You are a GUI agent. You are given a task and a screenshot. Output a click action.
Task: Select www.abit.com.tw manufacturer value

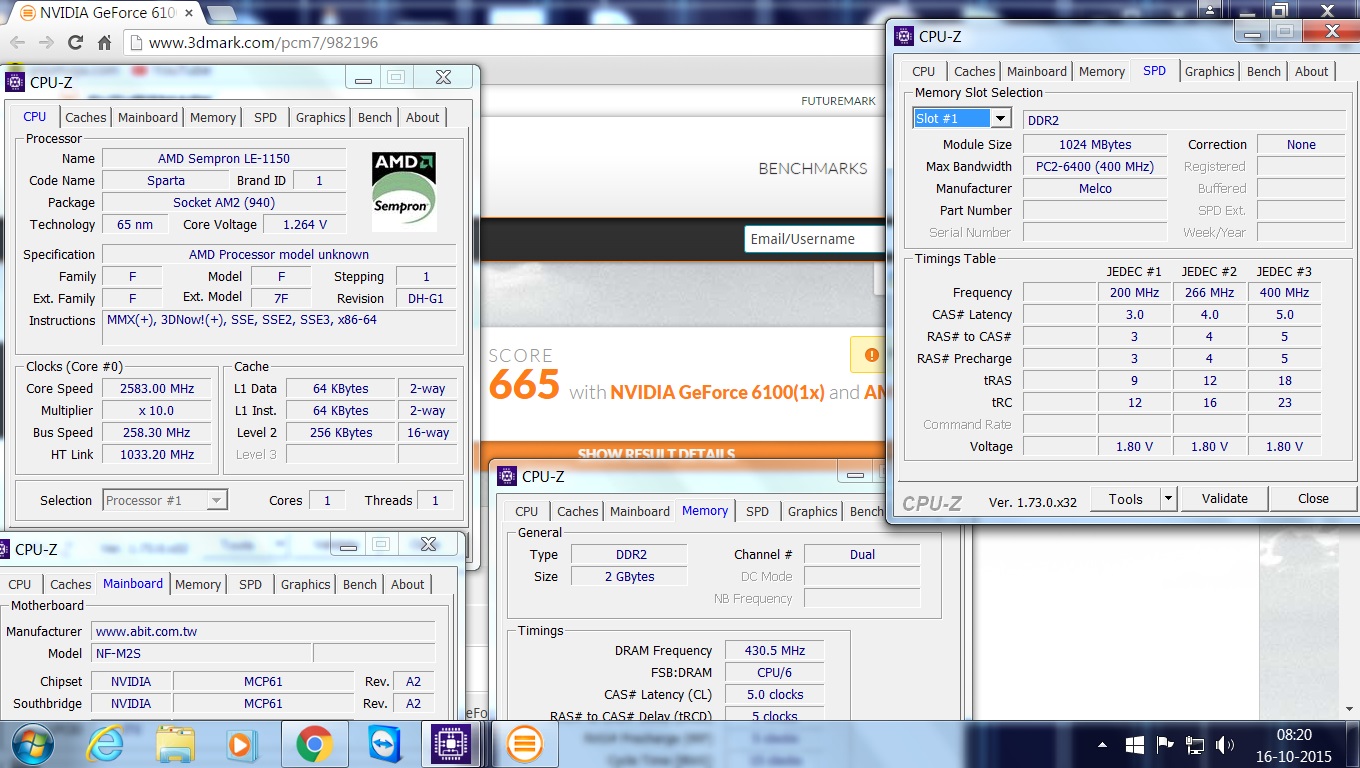(264, 631)
